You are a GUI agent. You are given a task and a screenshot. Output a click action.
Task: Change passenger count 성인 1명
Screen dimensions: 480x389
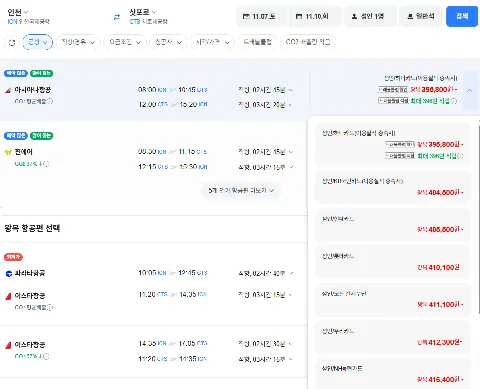pyautogui.click(x=370, y=16)
